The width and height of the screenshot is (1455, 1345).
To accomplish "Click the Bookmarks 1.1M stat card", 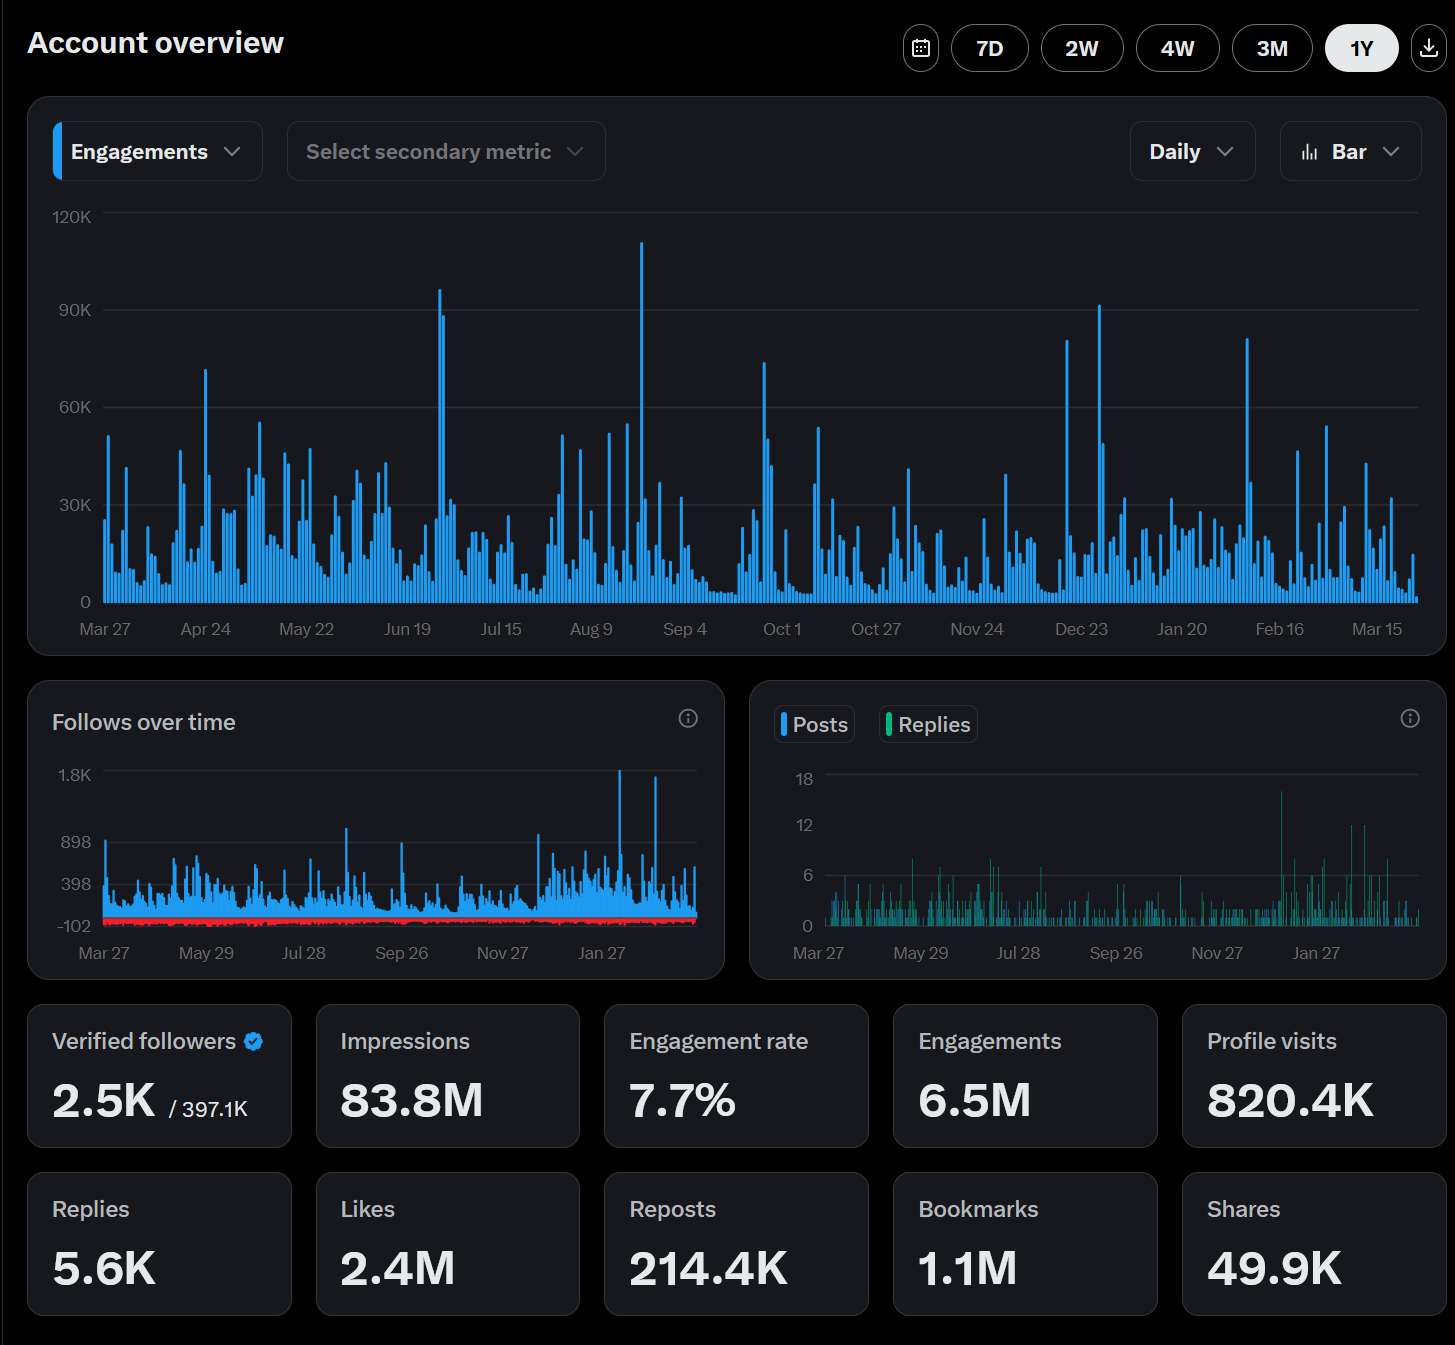I will [x=1024, y=1243].
